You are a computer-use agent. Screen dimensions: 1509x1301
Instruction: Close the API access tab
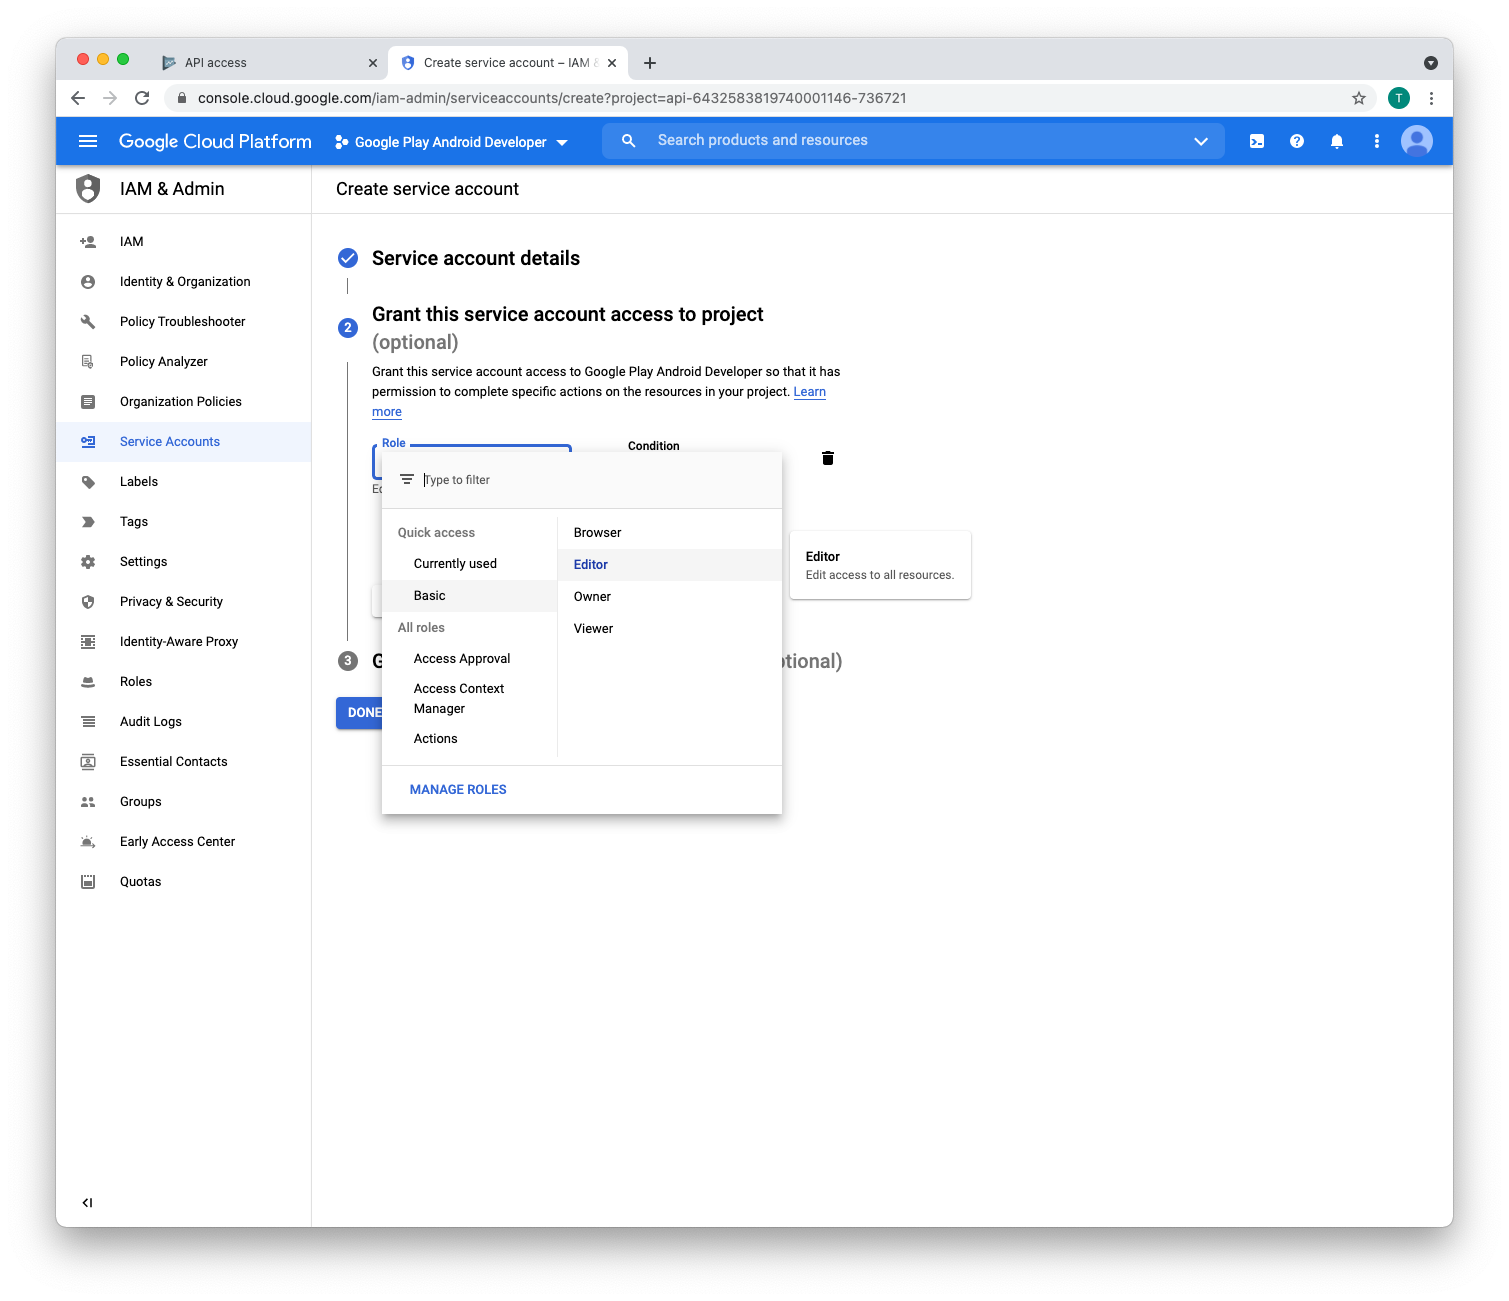pyautogui.click(x=373, y=63)
